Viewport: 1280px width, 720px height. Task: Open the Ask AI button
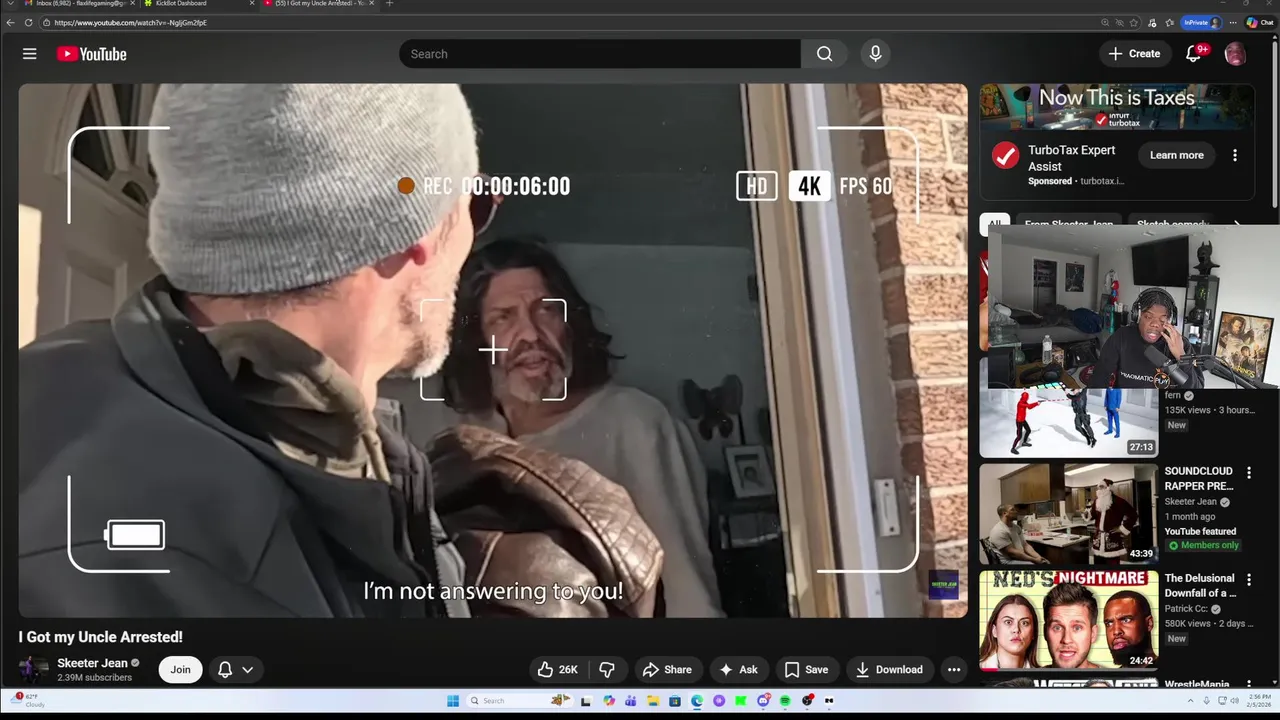tap(739, 670)
